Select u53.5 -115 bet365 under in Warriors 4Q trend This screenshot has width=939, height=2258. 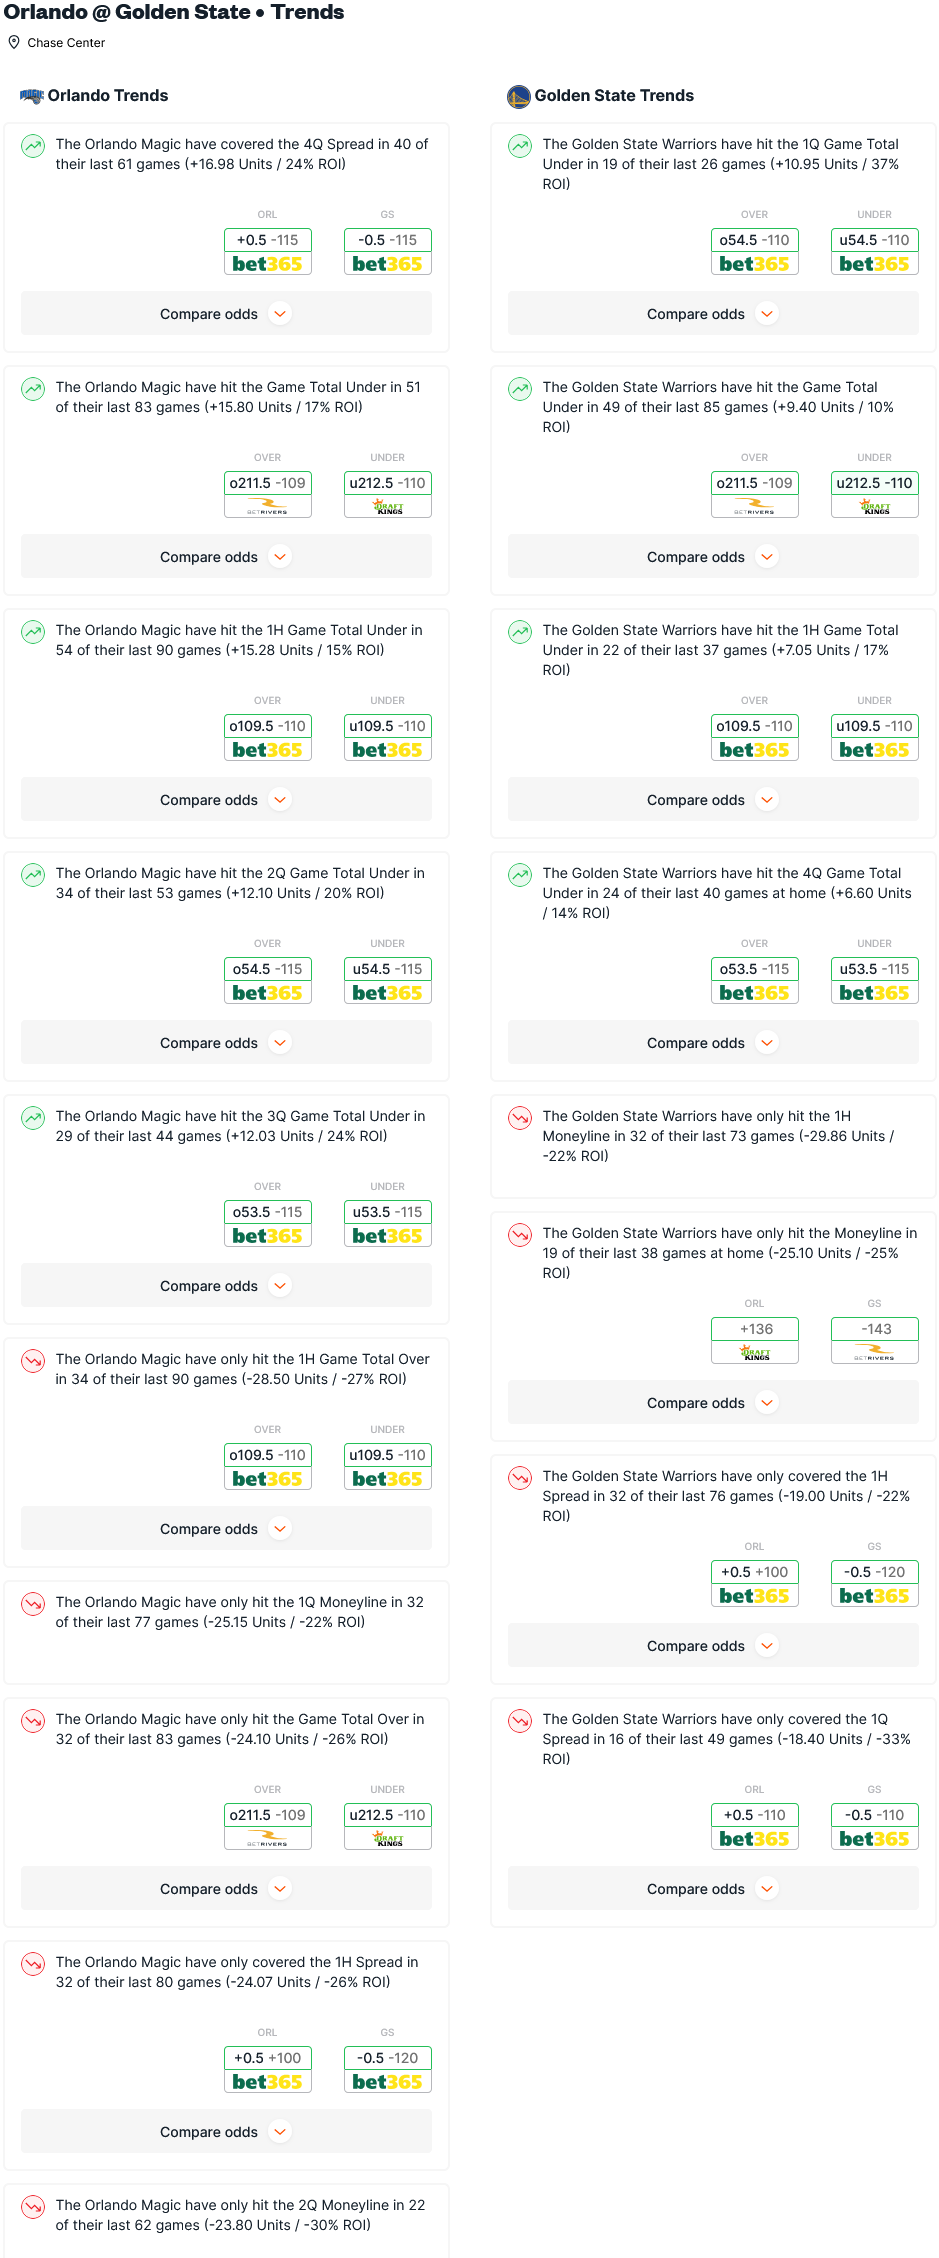(875, 981)
